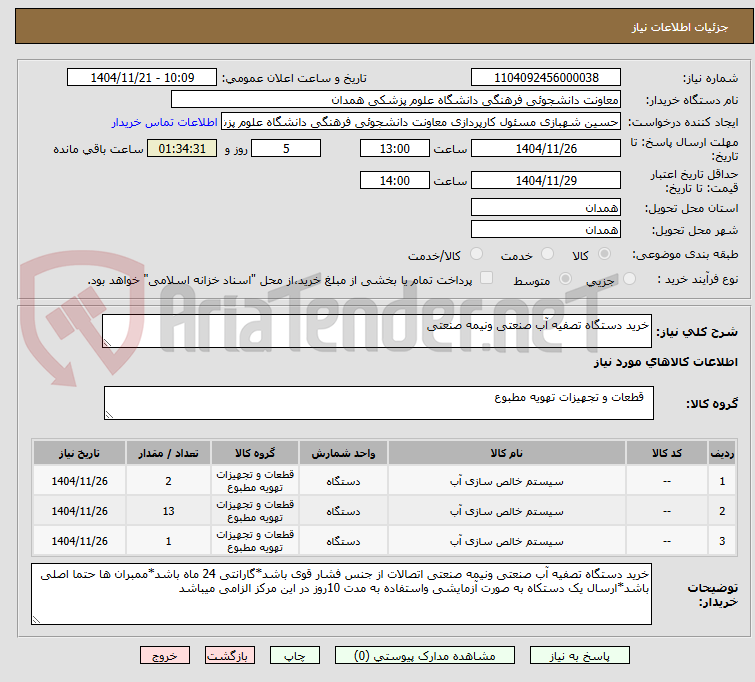Click the گروه کالا table column header
This screenshot has height=682, width=755.
[255, 453]
